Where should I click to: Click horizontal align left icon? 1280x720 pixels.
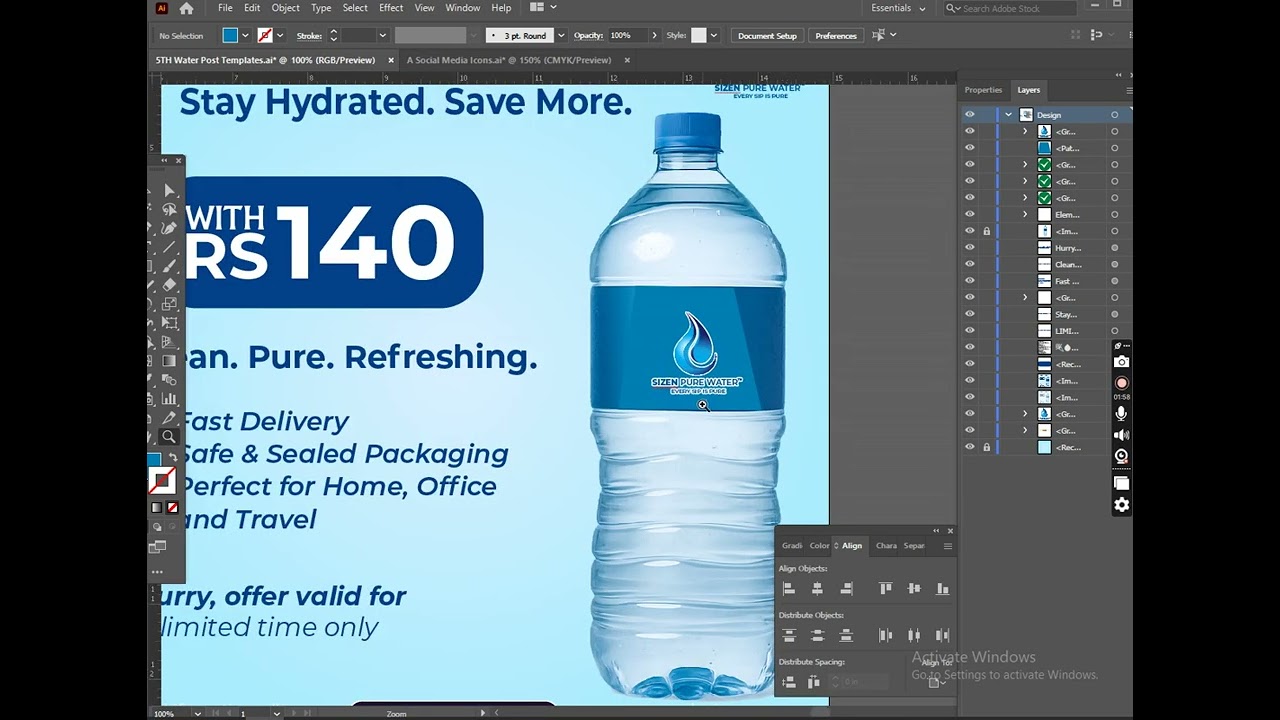pos(789,589)
